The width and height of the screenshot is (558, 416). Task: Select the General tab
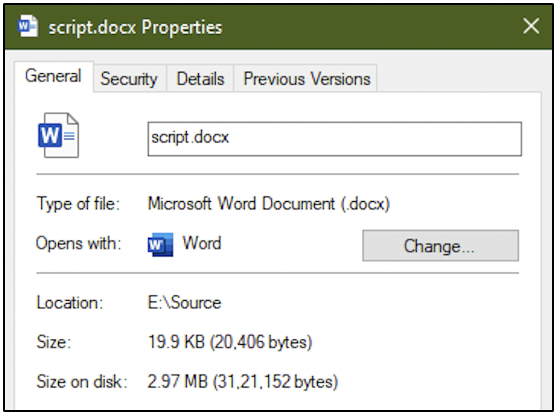[x=53, y=76]
